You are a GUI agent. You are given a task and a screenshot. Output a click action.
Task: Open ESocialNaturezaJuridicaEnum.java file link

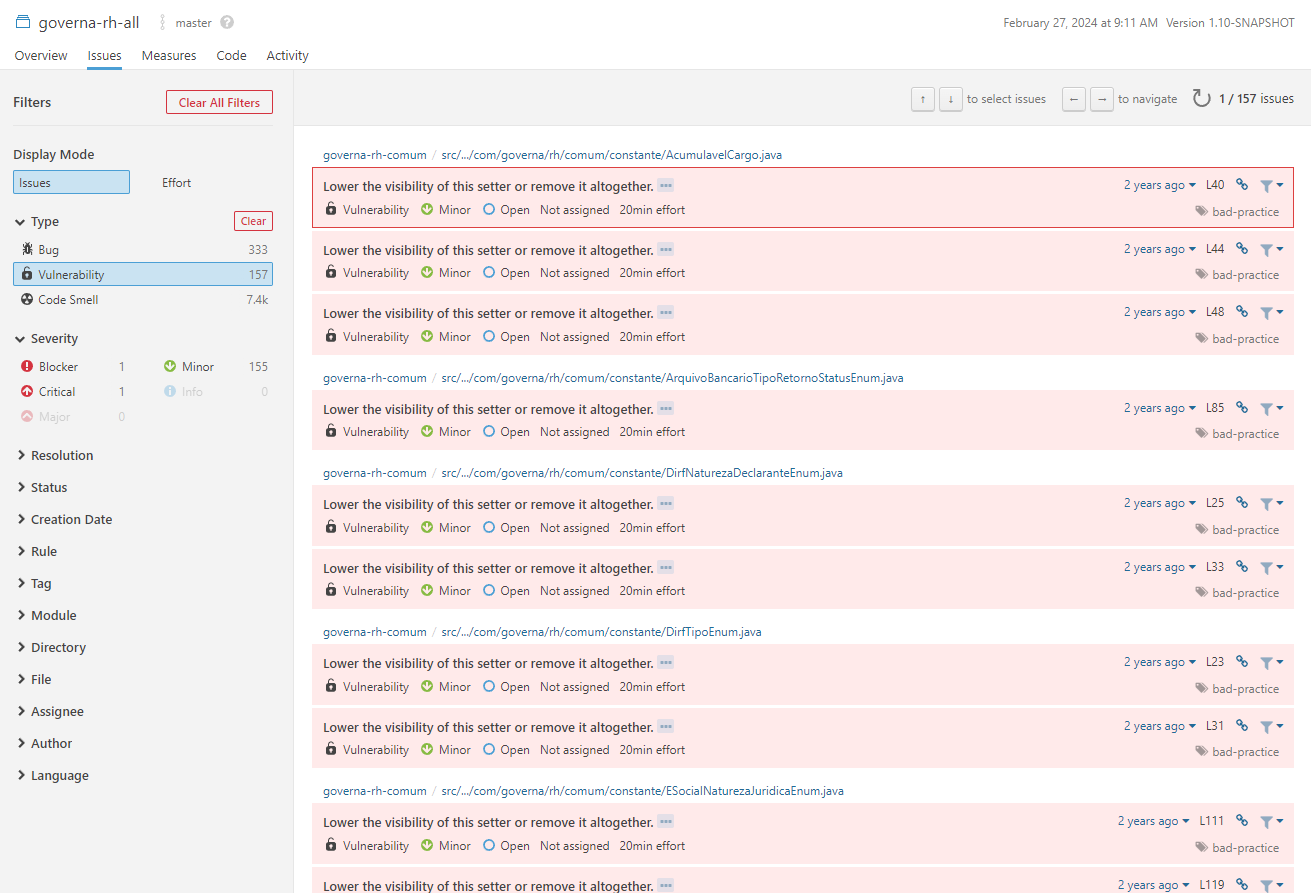[x=642, y=791]
